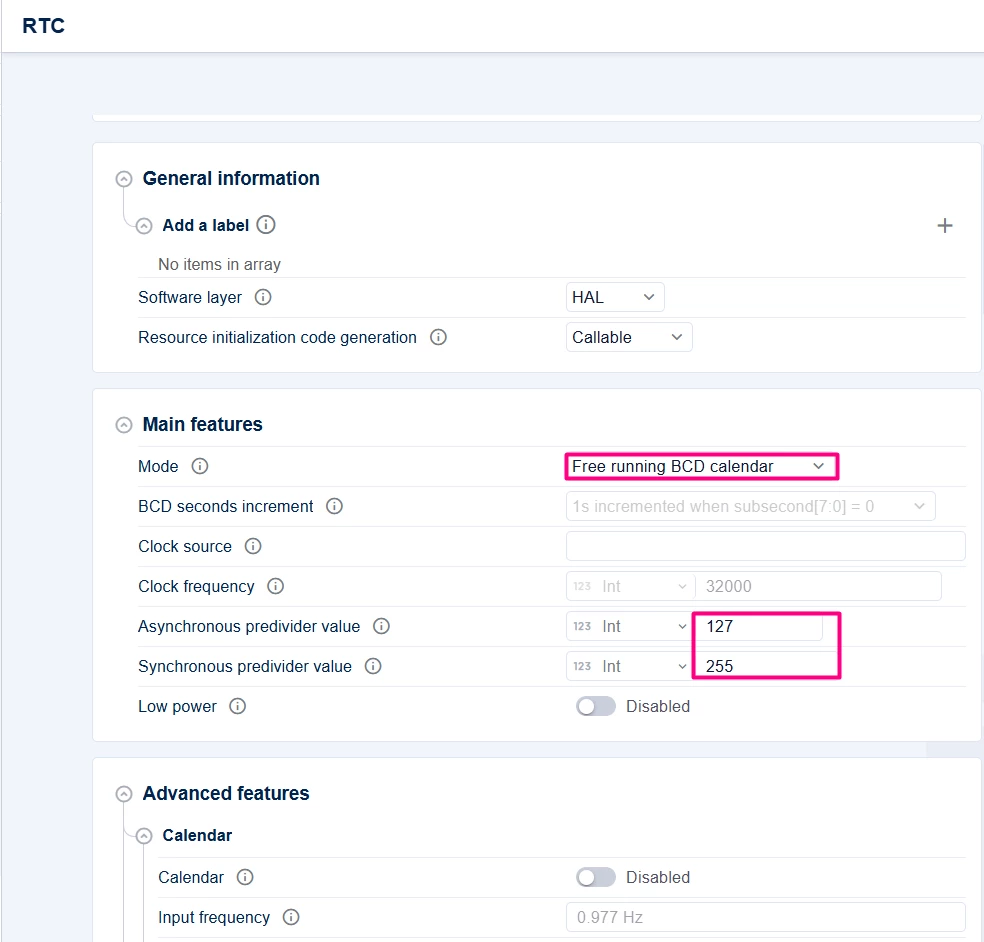
Task: Collapse the General information section
Action: pyautogui.click(x=124, y=179)
